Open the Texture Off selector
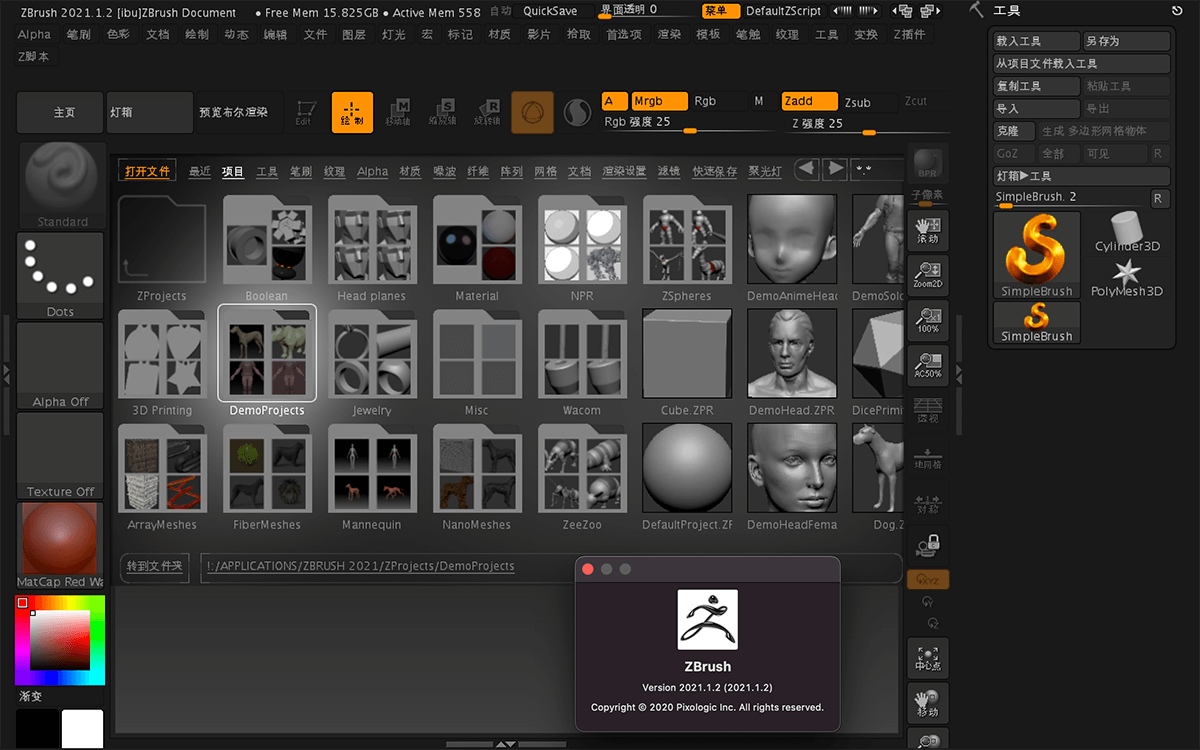 60,455
